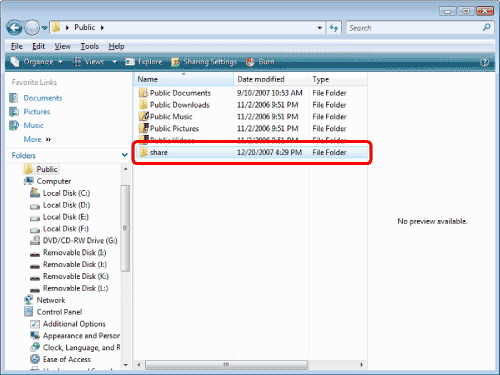Screen dimensions: 500x375
Task: Select Removable Disk (I:) in the tree
Action: tap(75, 253)
